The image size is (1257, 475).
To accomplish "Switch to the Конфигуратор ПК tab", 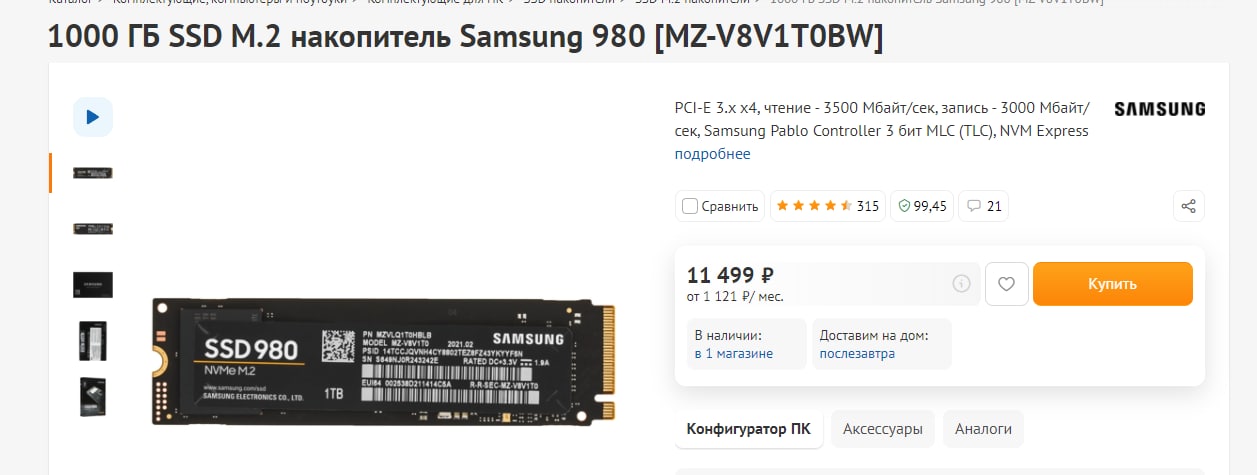I will [749, 429].
